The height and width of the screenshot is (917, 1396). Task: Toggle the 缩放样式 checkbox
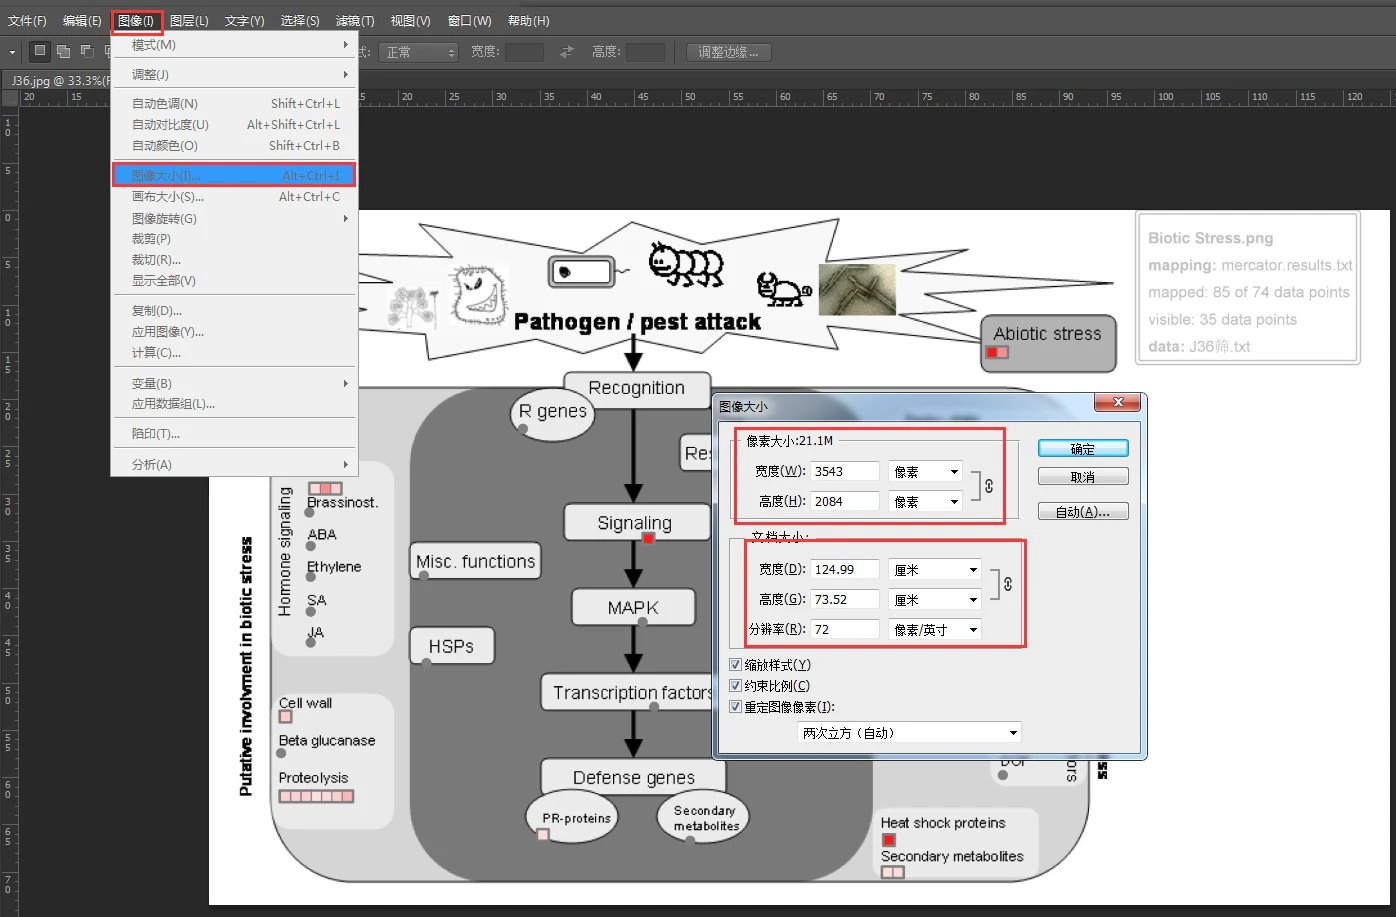click(x=736, y=665)
